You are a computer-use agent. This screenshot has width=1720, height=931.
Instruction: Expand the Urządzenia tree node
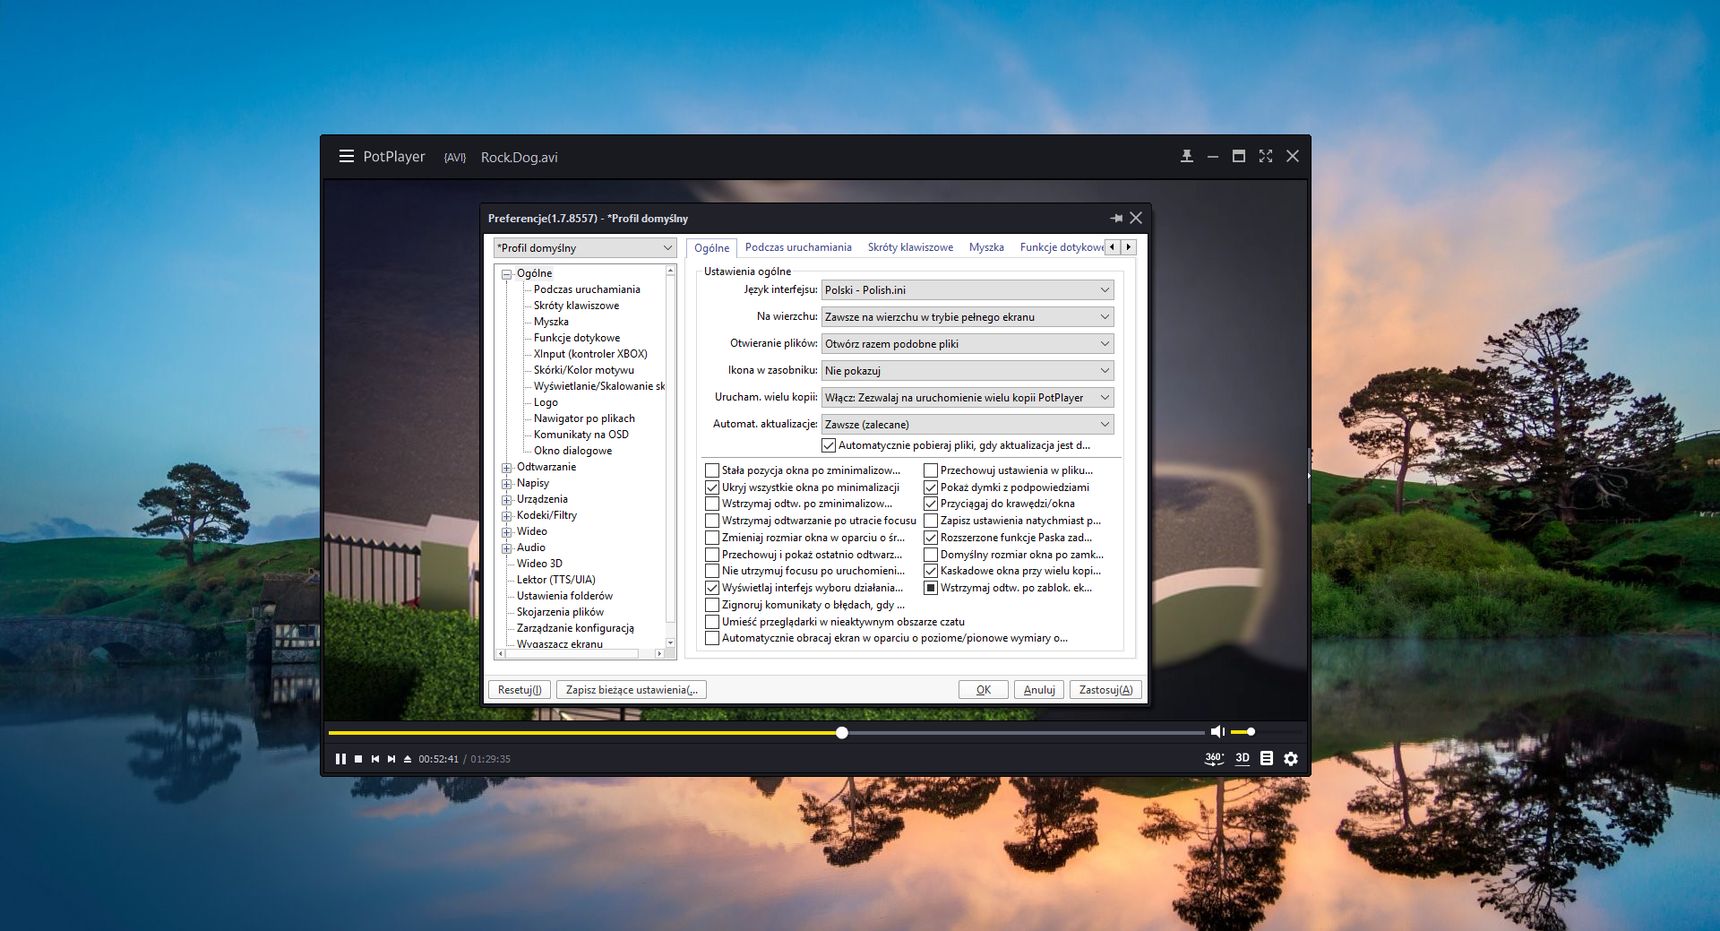[507, 500]
